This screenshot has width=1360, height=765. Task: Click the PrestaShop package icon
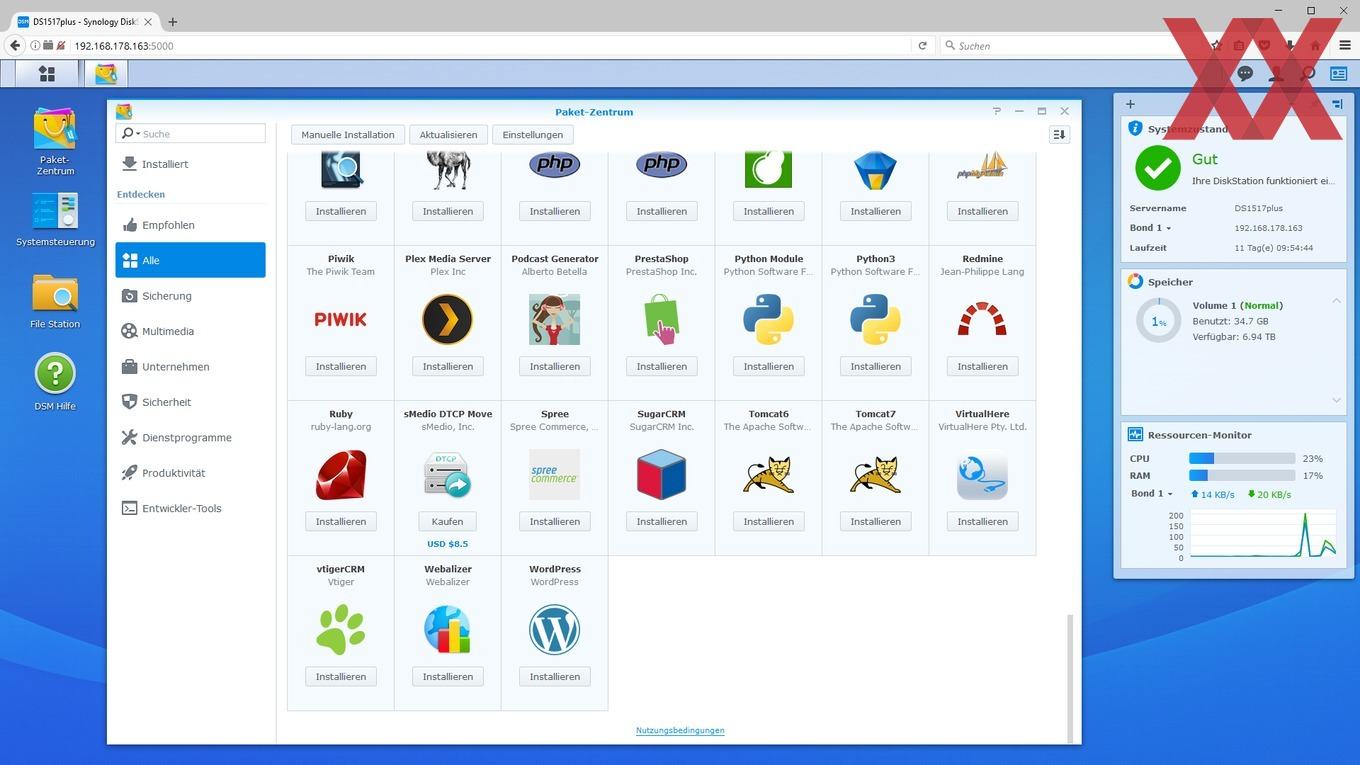[662, 319]
